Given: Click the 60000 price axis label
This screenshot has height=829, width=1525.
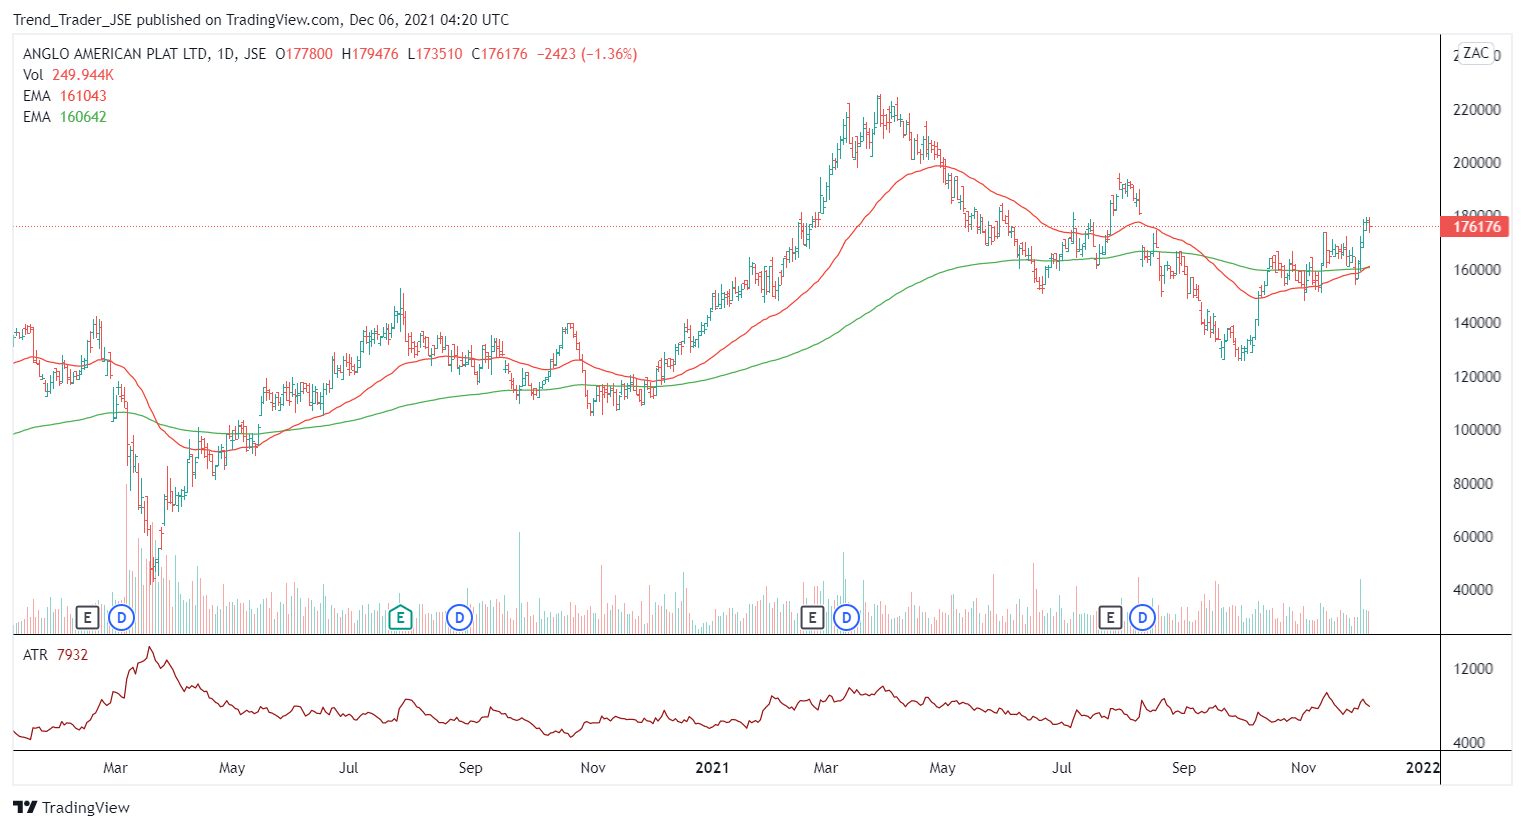Looking at the screenshot, I should [x=1472, y=537].
